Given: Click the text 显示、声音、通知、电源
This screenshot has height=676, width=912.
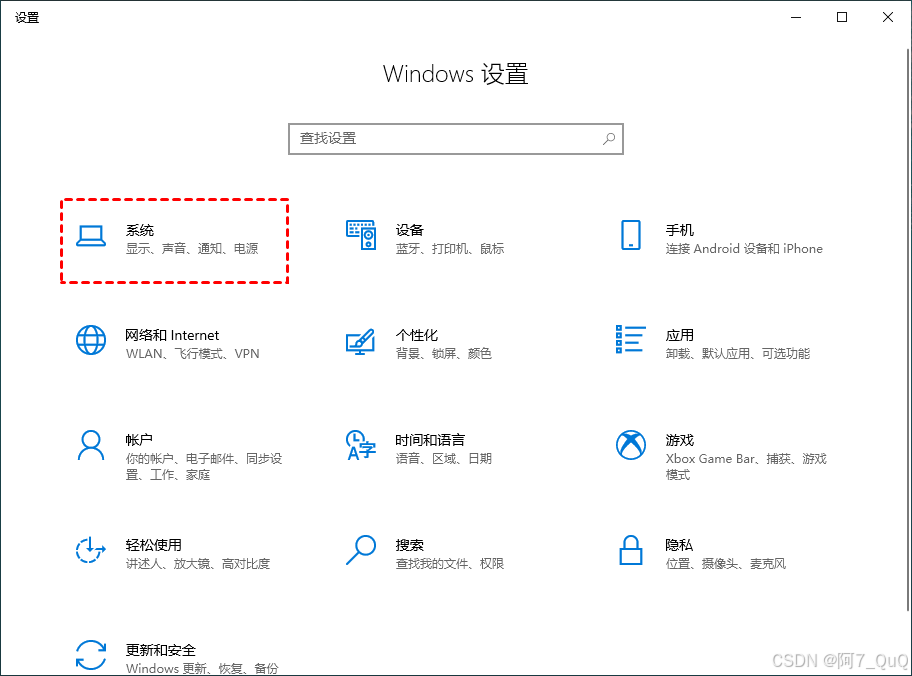Looking at the screenshot, I should (x=192, y=248).
